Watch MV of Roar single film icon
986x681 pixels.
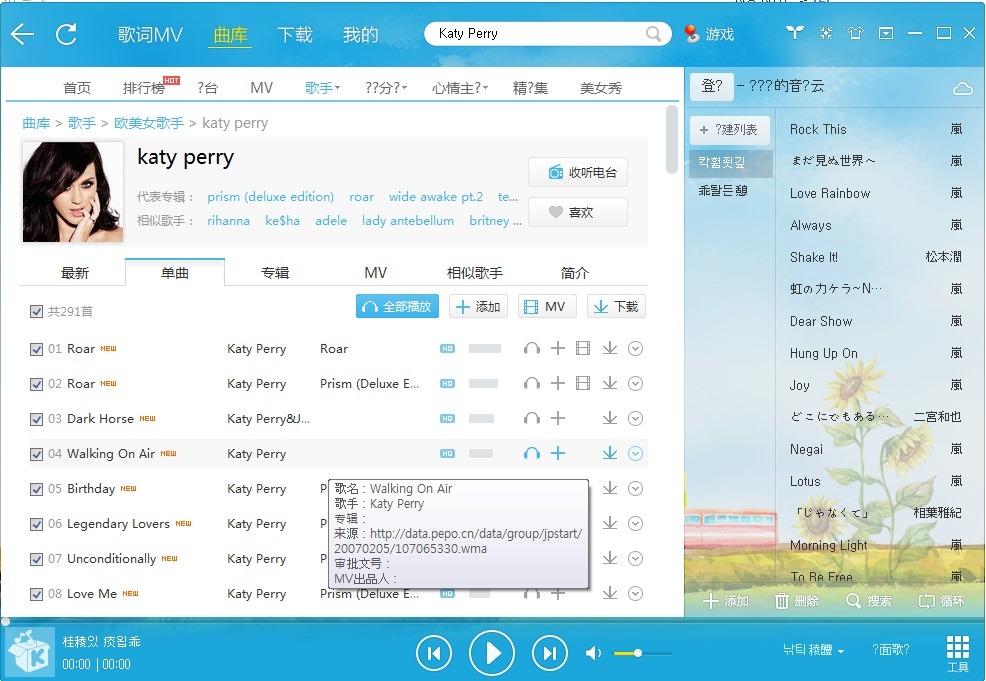(583, 348)
